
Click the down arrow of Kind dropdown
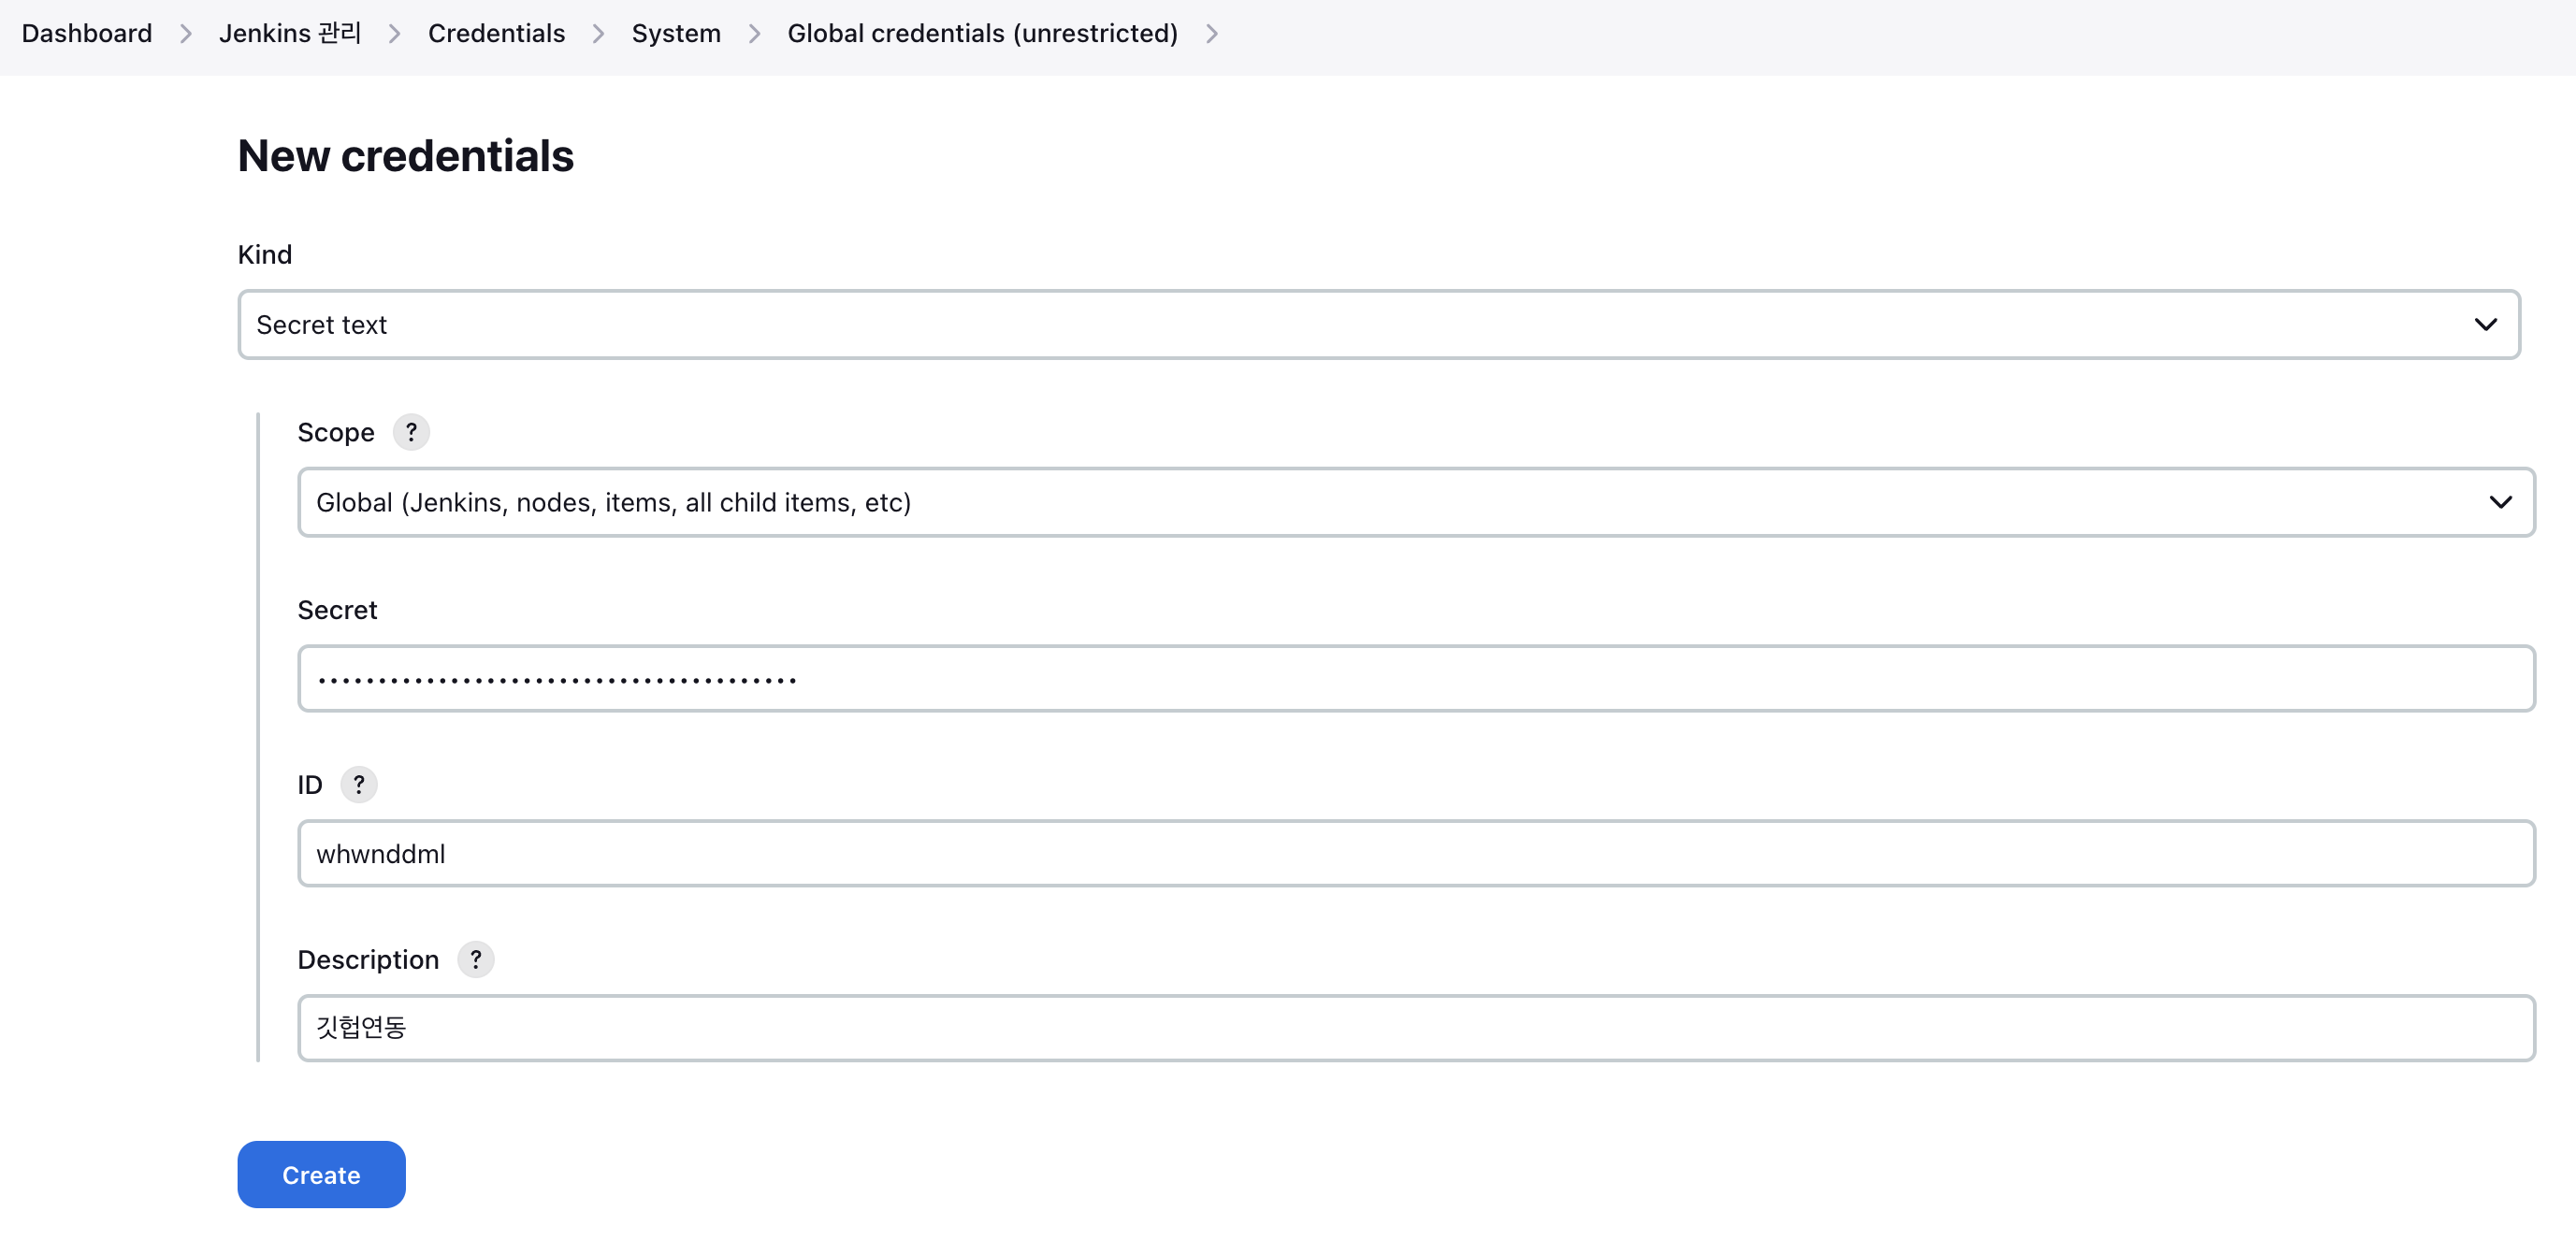click(2485, 324)
